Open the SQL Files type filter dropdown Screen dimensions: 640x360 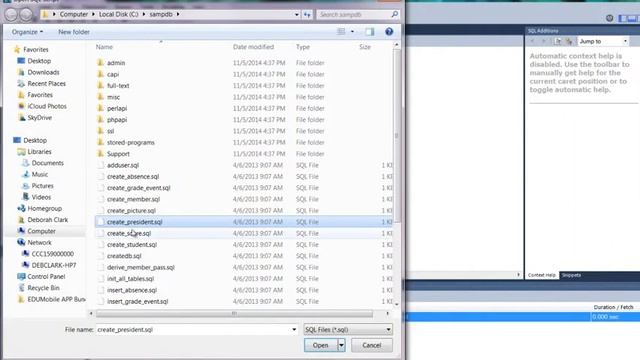tap(348, 329)
